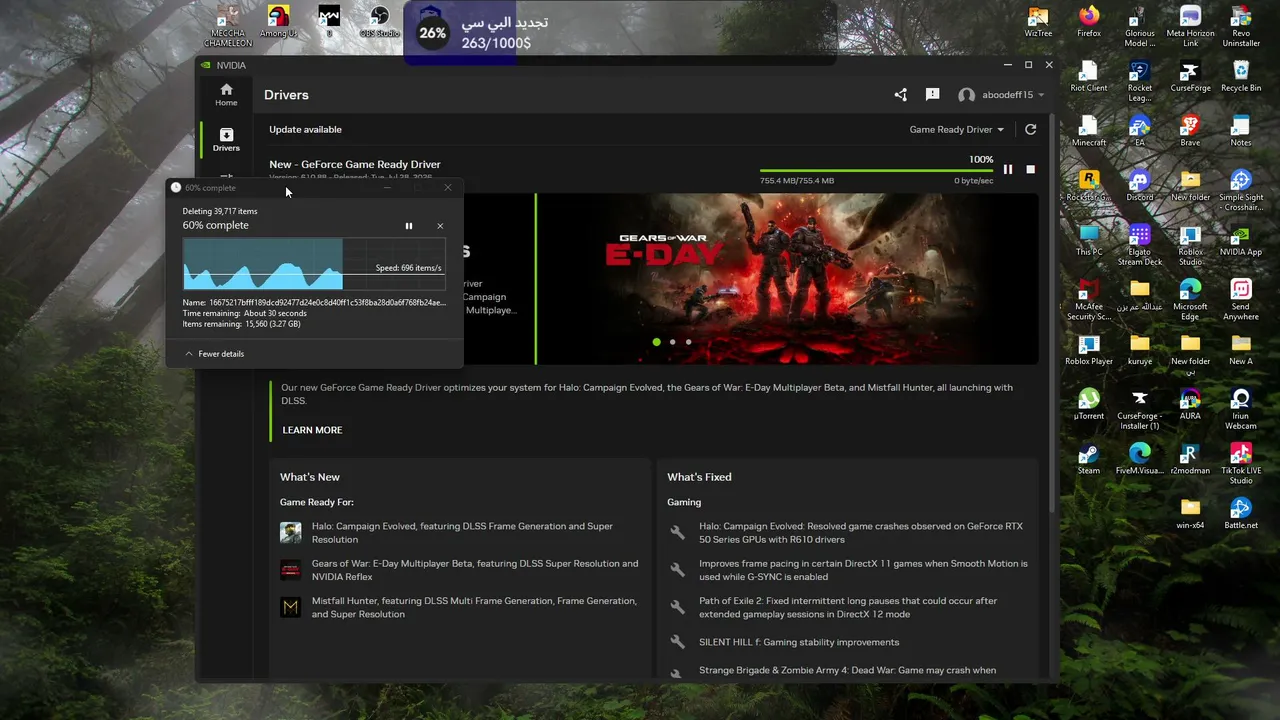The image size is (1280, 720).
Task: Open the Game Ready Driver type dropdown
Action: point(956,129)
